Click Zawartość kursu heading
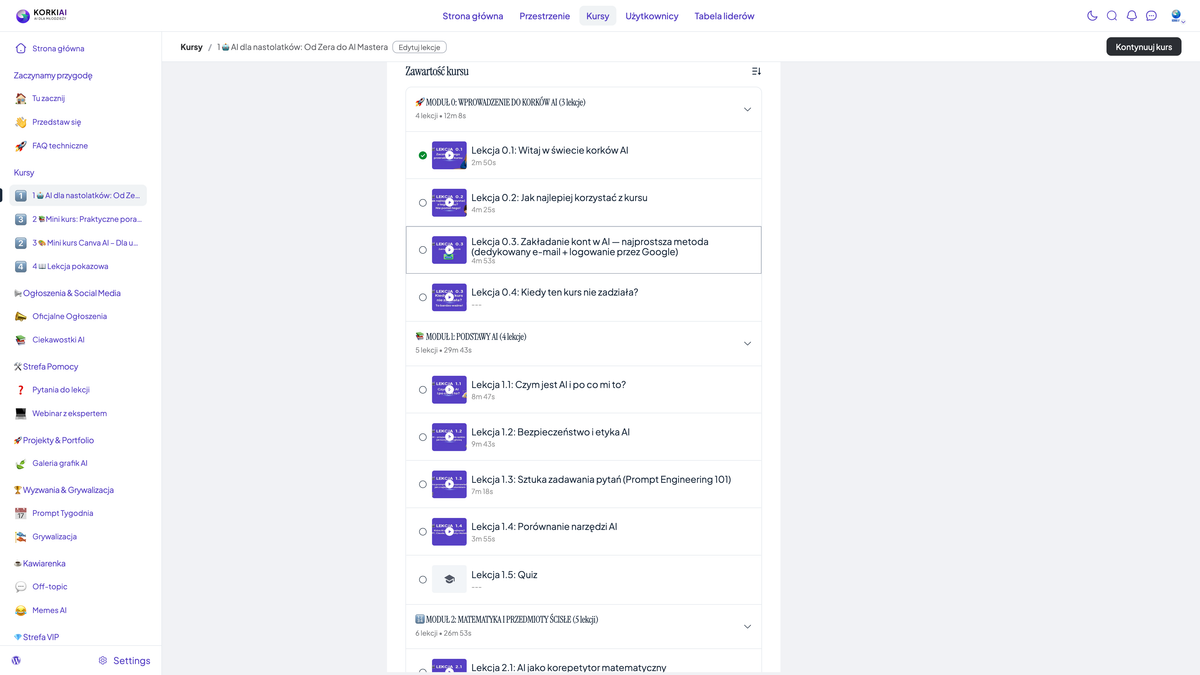 coord(437,71)
